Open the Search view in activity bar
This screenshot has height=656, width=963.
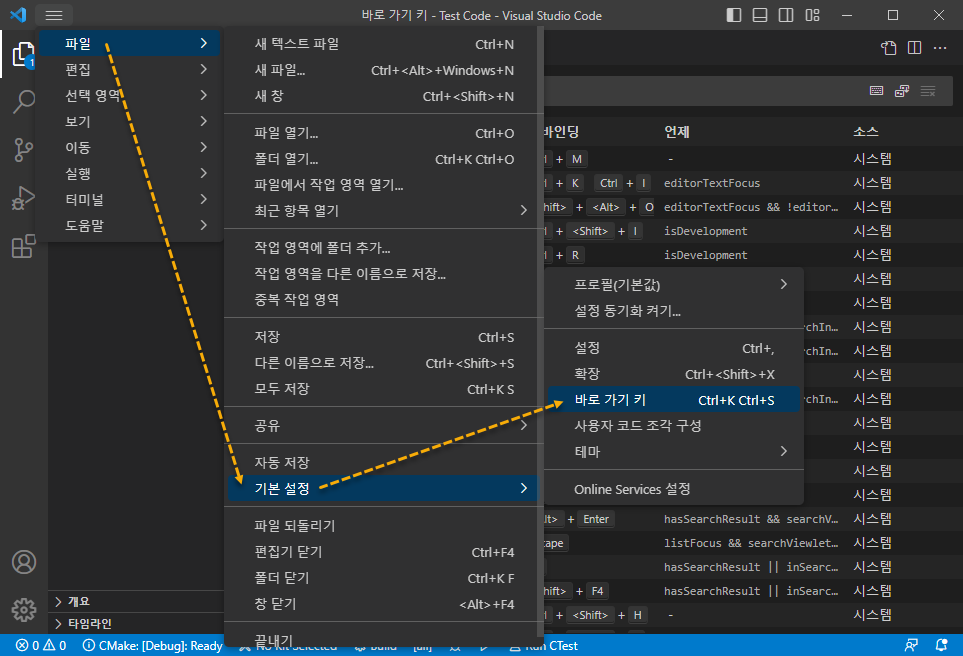(23, 101)
